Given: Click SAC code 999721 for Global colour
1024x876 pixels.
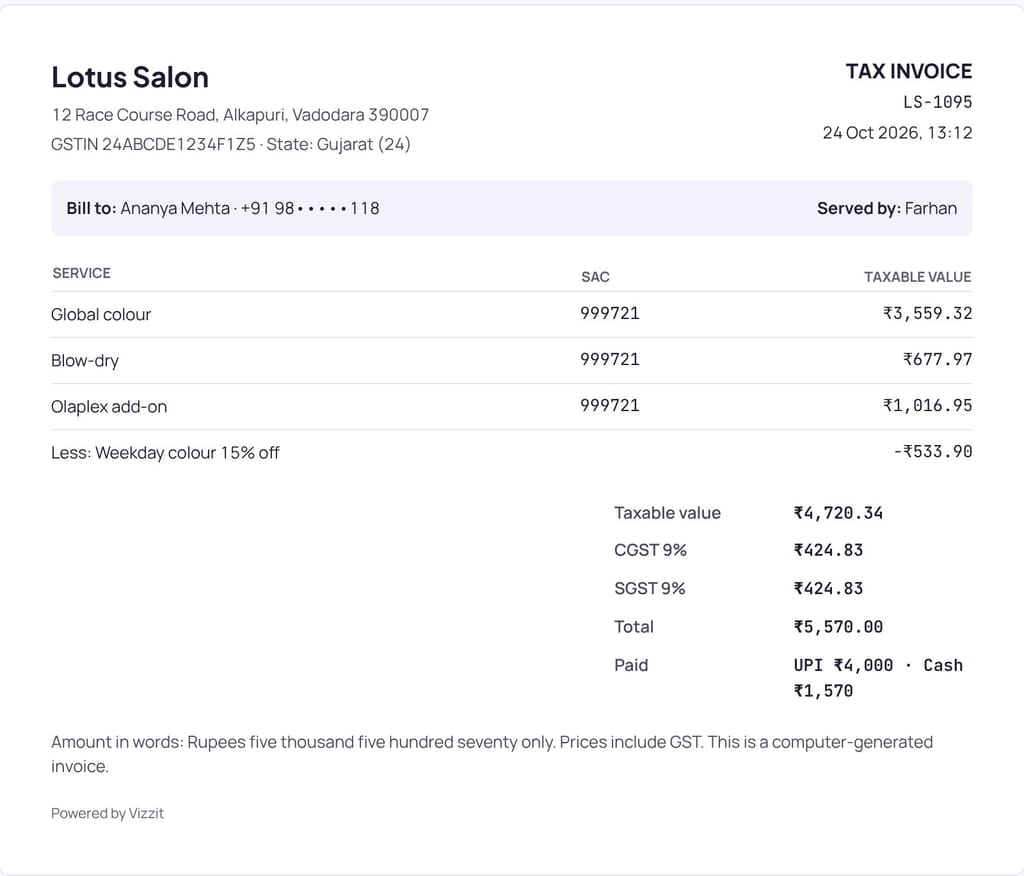Looking at the screenshot, I should click(609, 314).
